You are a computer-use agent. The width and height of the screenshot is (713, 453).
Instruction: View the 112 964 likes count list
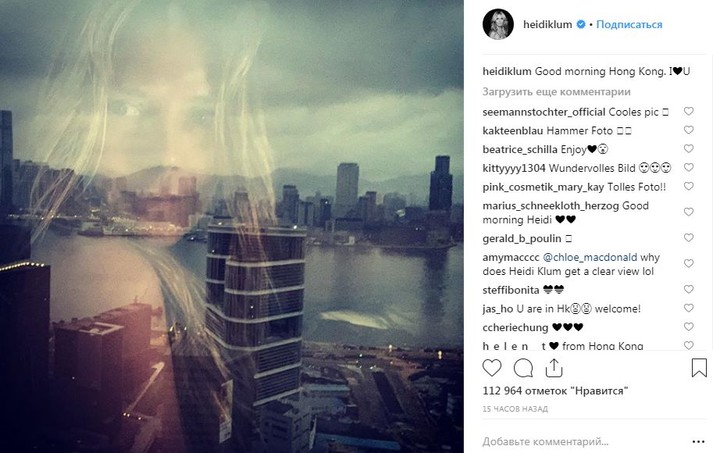click(x=555, y=391)
